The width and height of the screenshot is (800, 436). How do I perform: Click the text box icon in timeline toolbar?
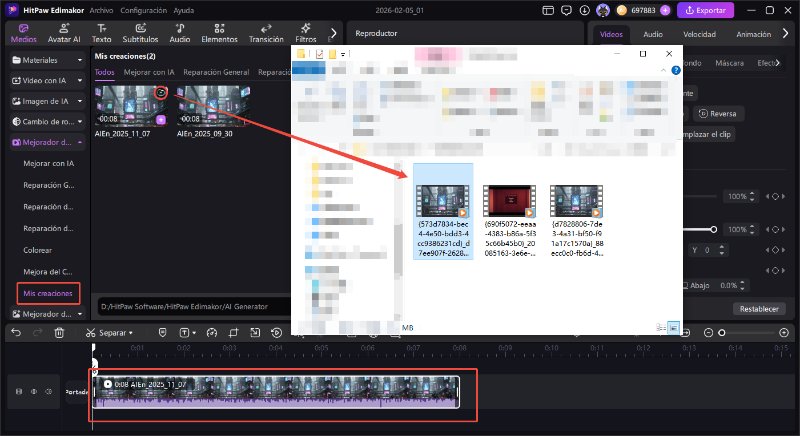pos(184,332)
